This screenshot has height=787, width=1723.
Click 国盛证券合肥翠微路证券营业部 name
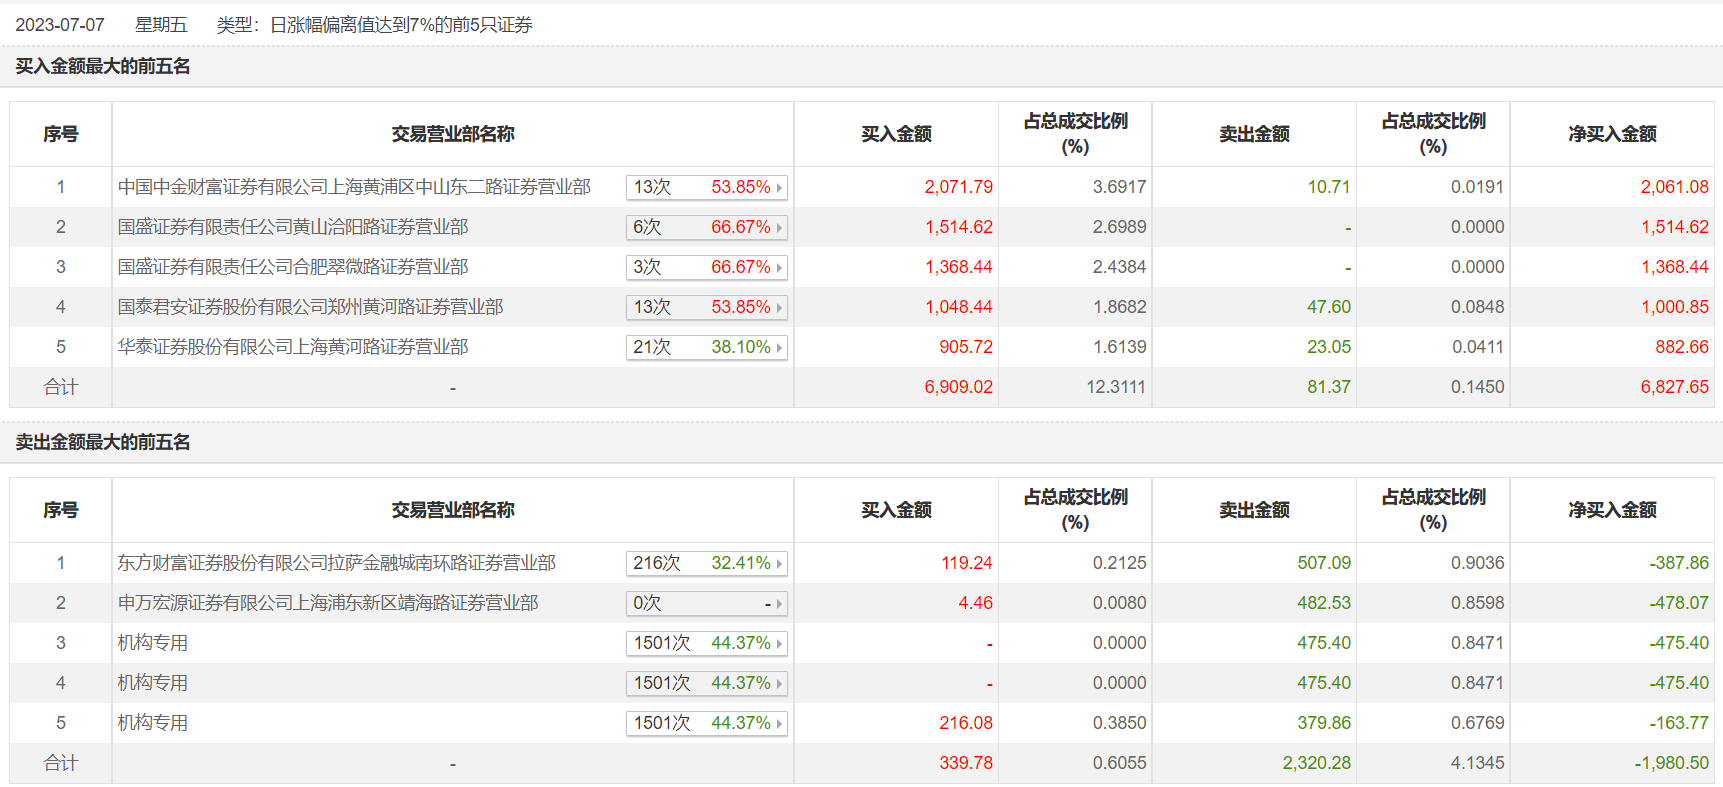(293, 267)
